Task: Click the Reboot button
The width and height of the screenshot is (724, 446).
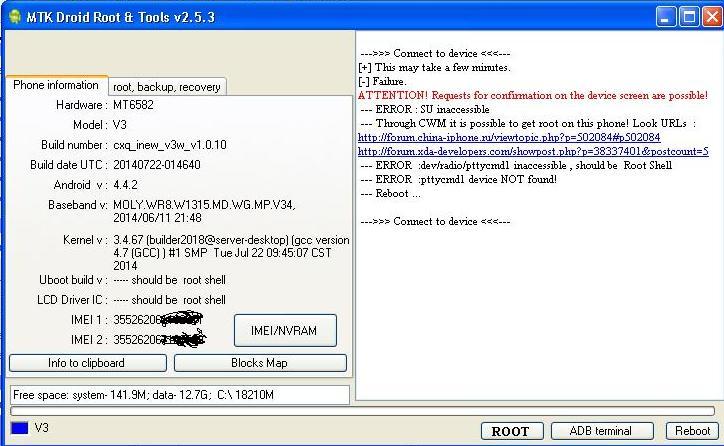Action: [693, 431]
